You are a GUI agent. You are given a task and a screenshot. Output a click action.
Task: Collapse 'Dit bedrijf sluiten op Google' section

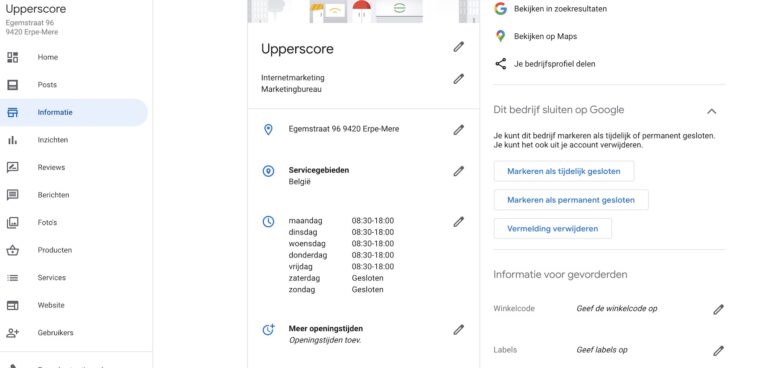point(712,111)
